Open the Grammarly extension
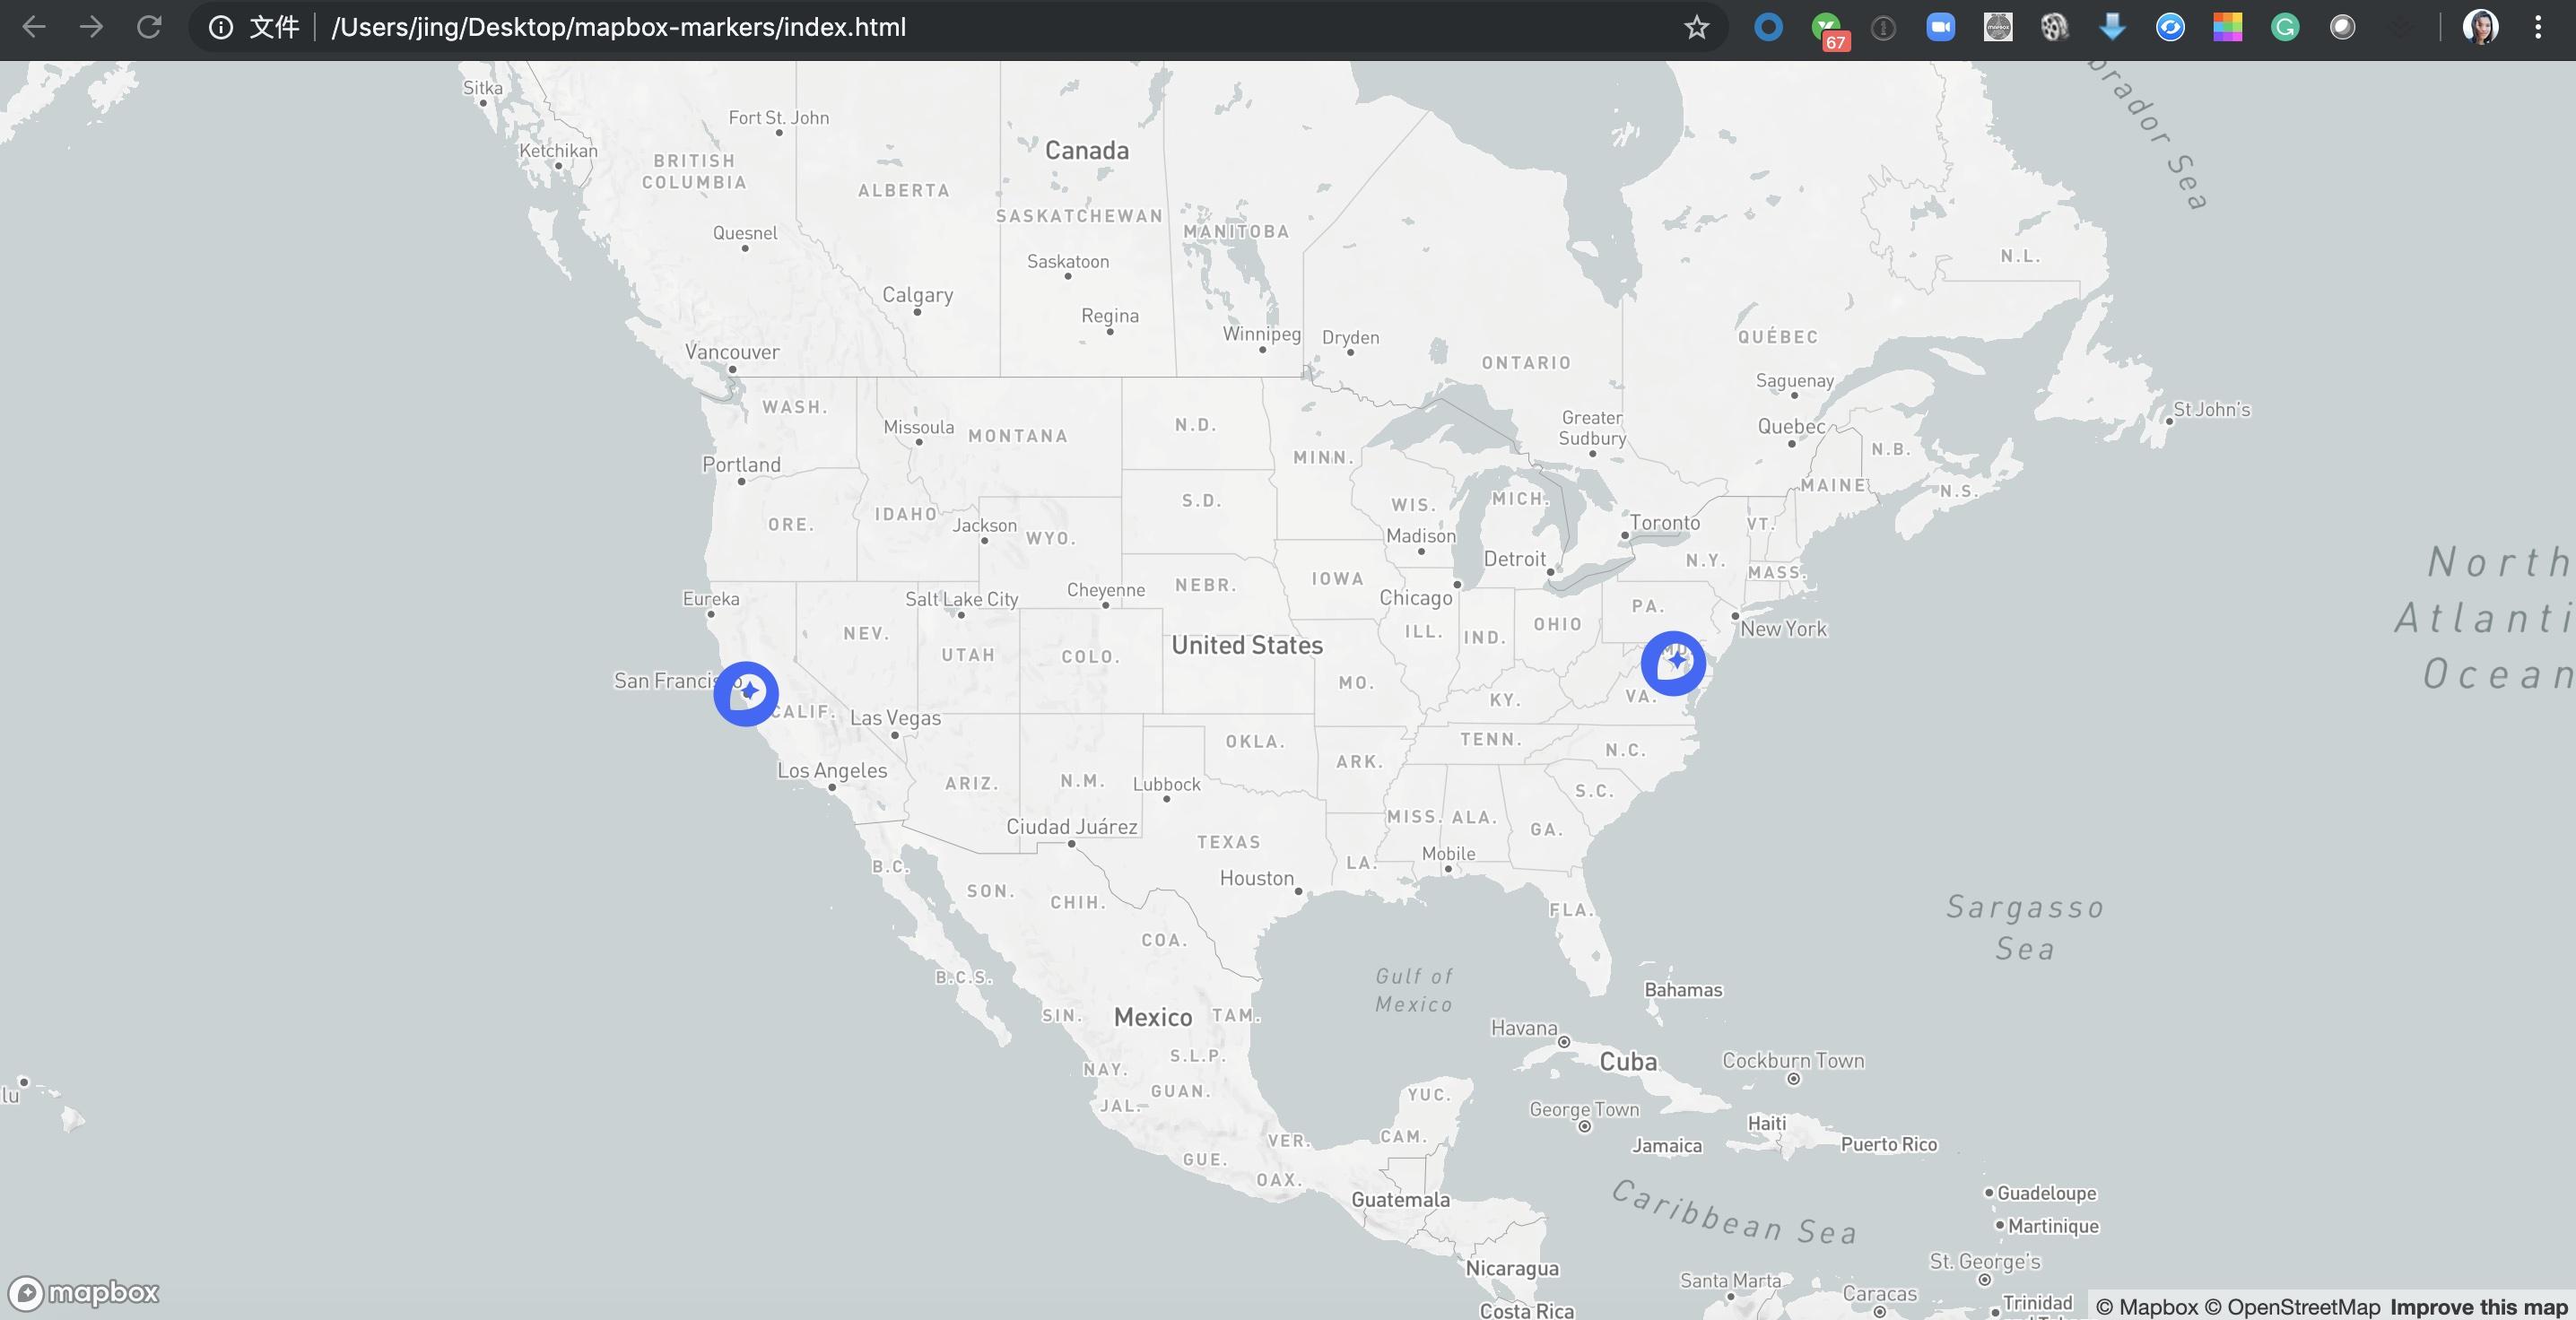 pos(2286,27)
